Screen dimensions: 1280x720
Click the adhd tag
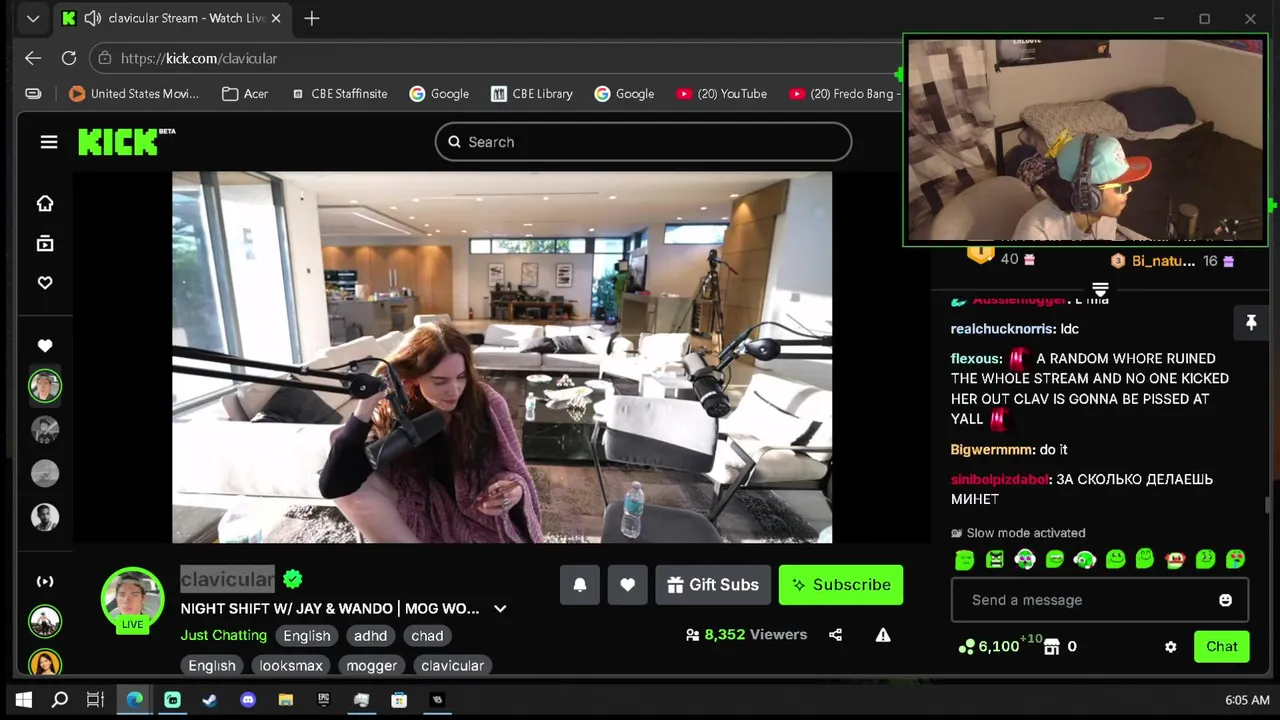[370, 636]
